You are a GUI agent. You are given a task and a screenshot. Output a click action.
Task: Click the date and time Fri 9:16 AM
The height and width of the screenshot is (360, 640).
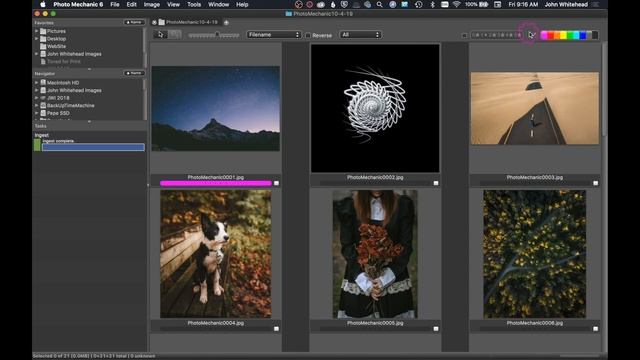[523, 4]
